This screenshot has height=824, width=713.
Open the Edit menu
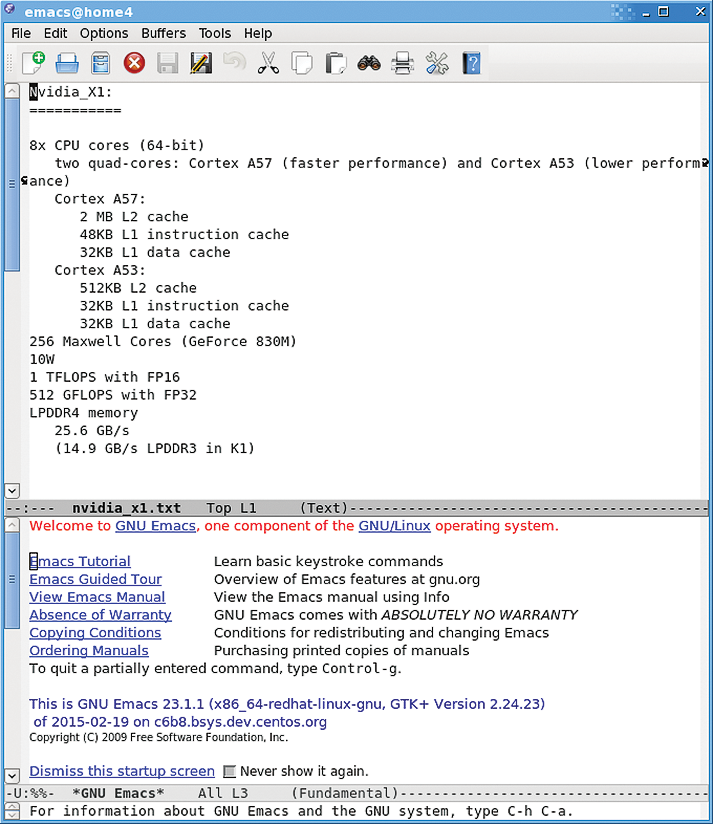click(55, 34)
